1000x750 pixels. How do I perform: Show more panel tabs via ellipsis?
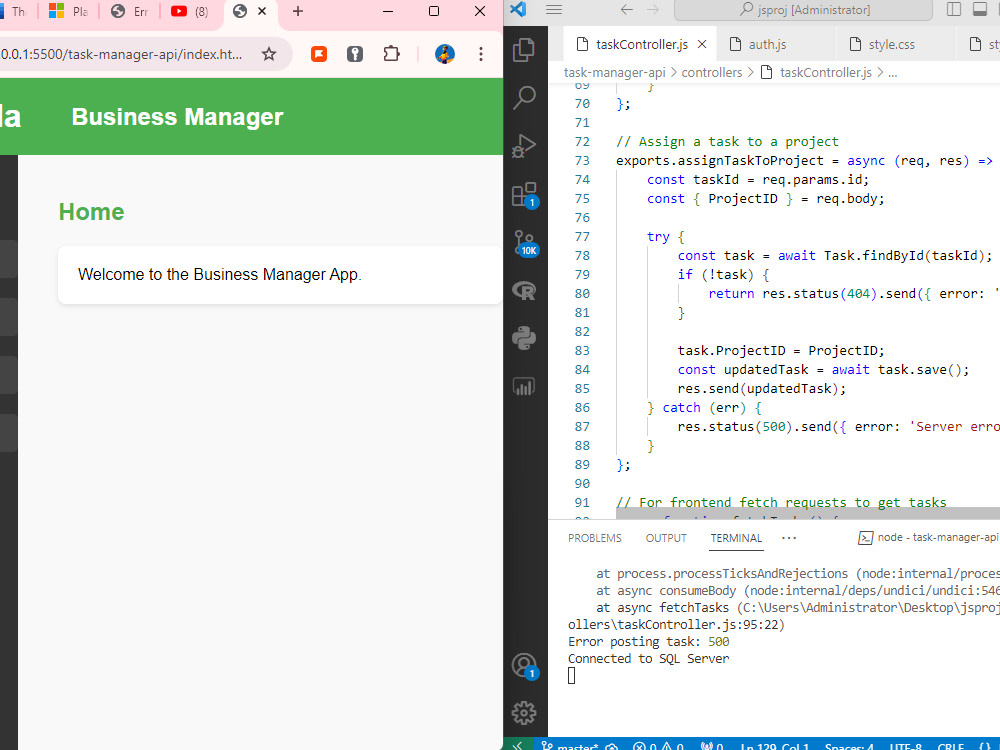(x=789, y=538)
